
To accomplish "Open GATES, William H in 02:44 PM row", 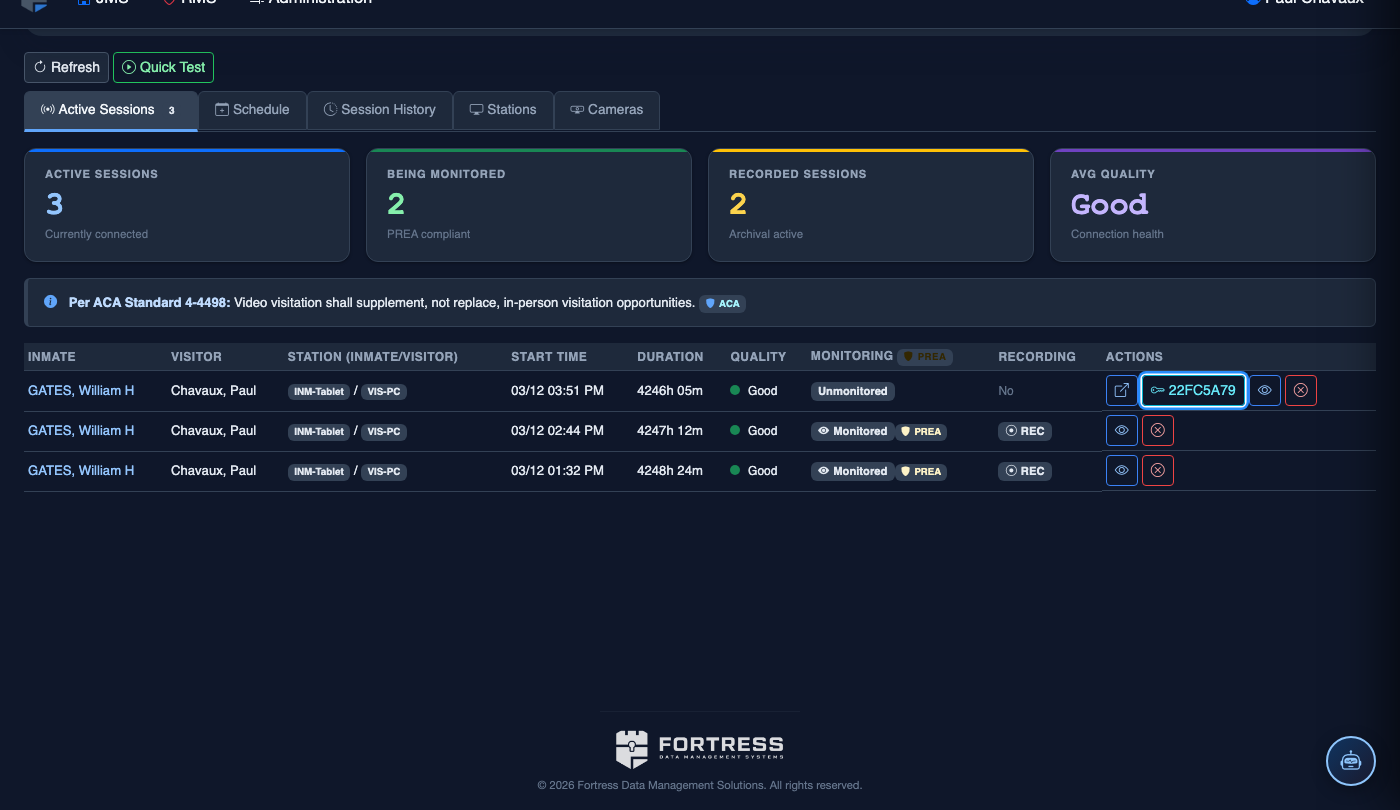I will tap(81, 430).
